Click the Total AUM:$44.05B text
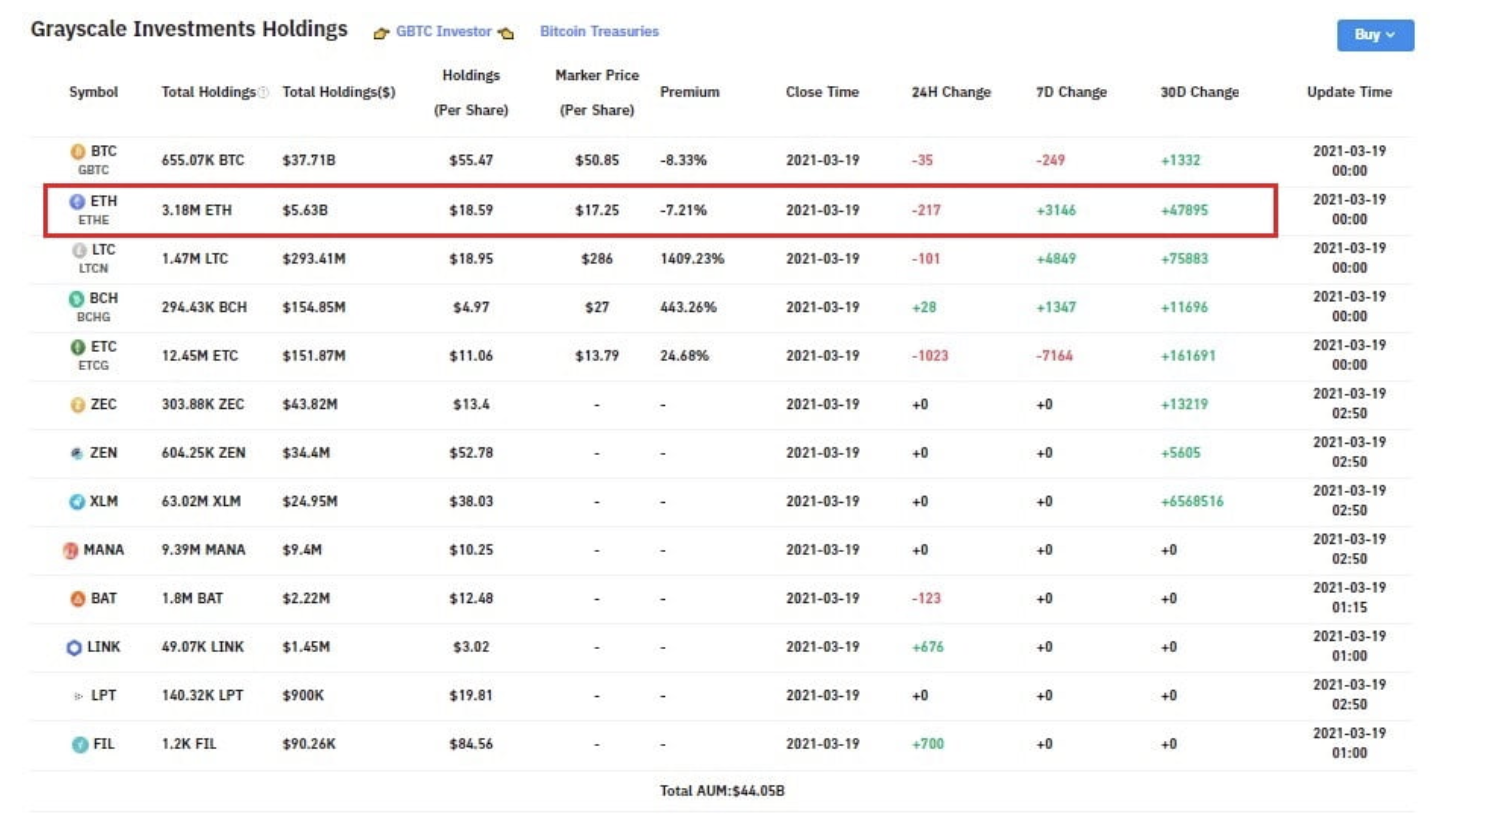 (x=722, y=791)
